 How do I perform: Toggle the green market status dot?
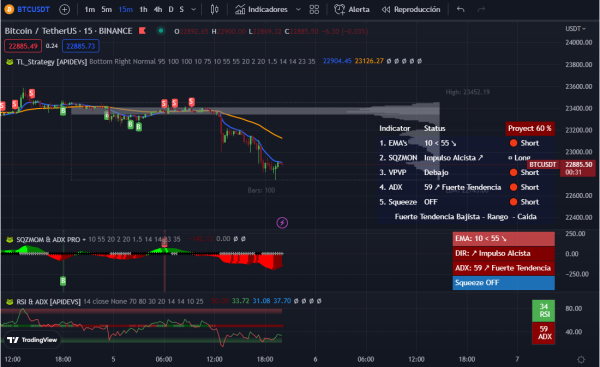pyautogui.click(x=161, y=31)
